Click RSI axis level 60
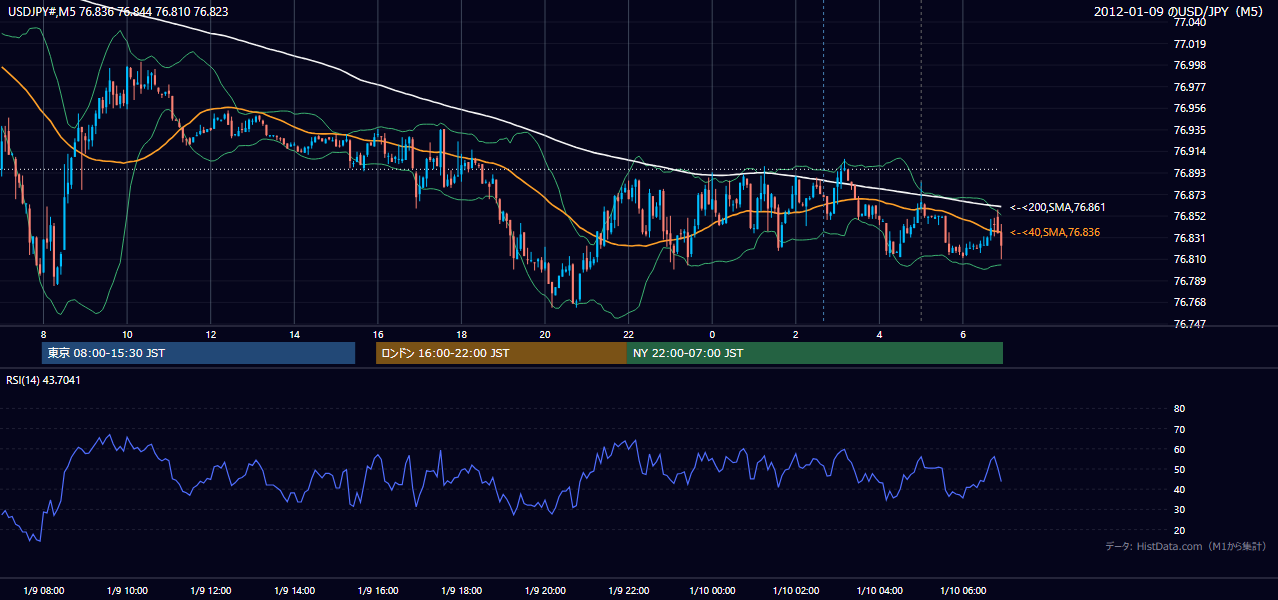The image size is (1278, 600). (x=1179, y=449)
